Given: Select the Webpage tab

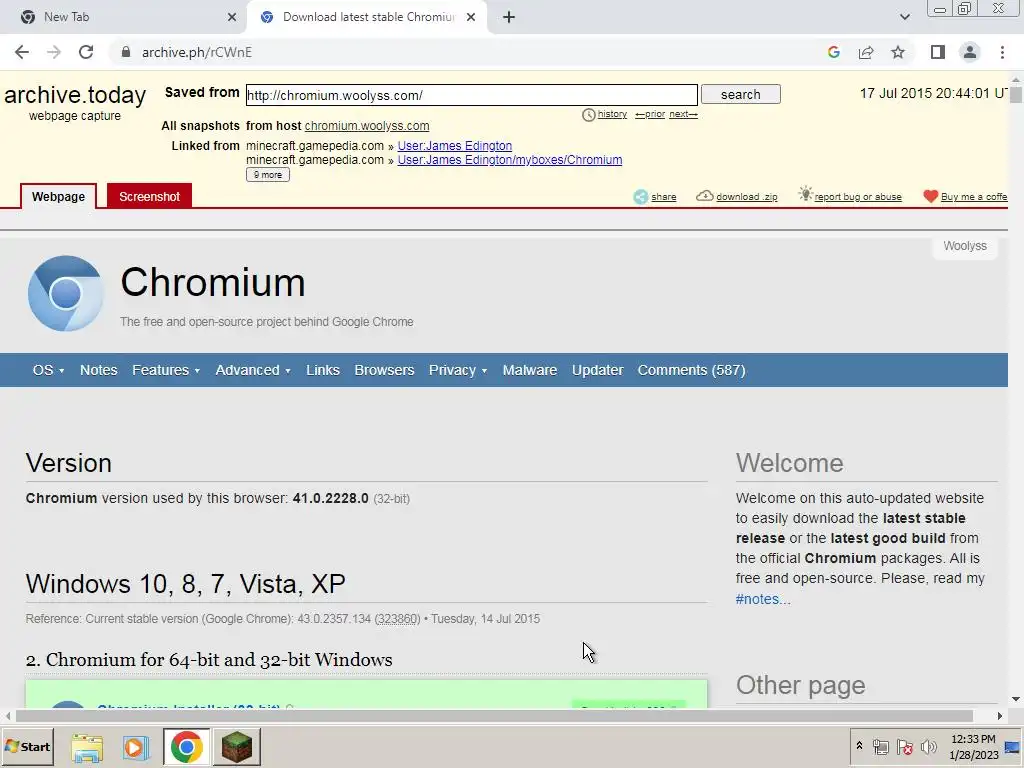Looking at the screenshot, I should (58, 197).
